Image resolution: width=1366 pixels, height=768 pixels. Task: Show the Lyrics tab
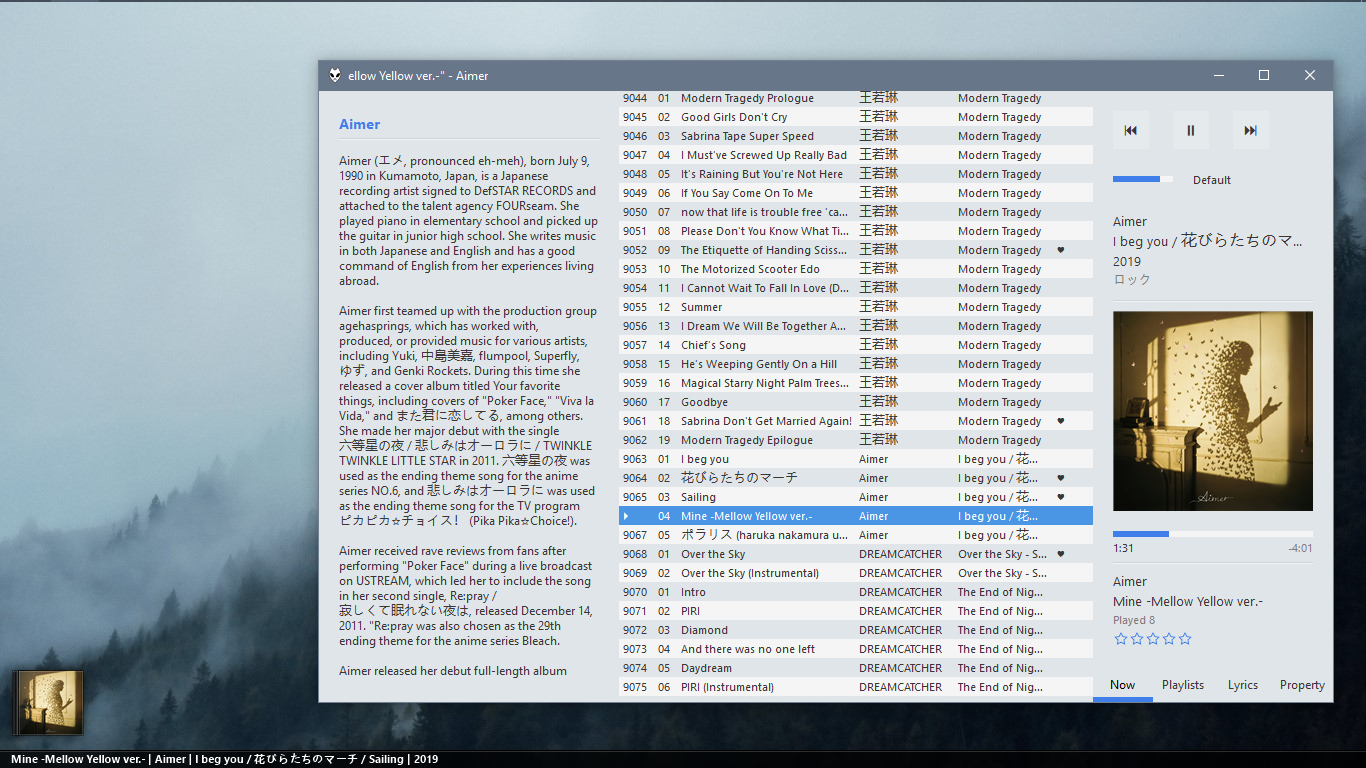coord(1243,685)
